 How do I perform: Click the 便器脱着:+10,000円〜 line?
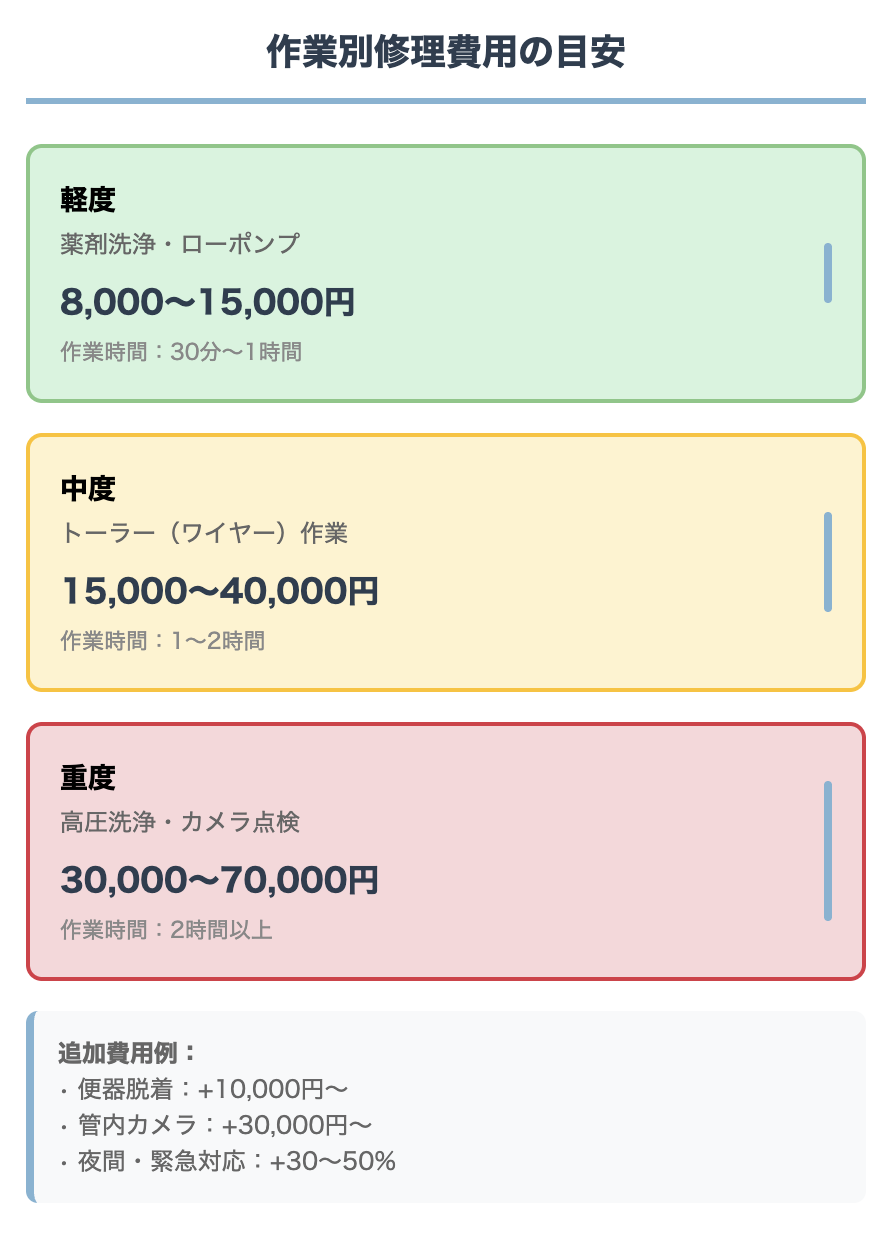(x=203, y=1089)
